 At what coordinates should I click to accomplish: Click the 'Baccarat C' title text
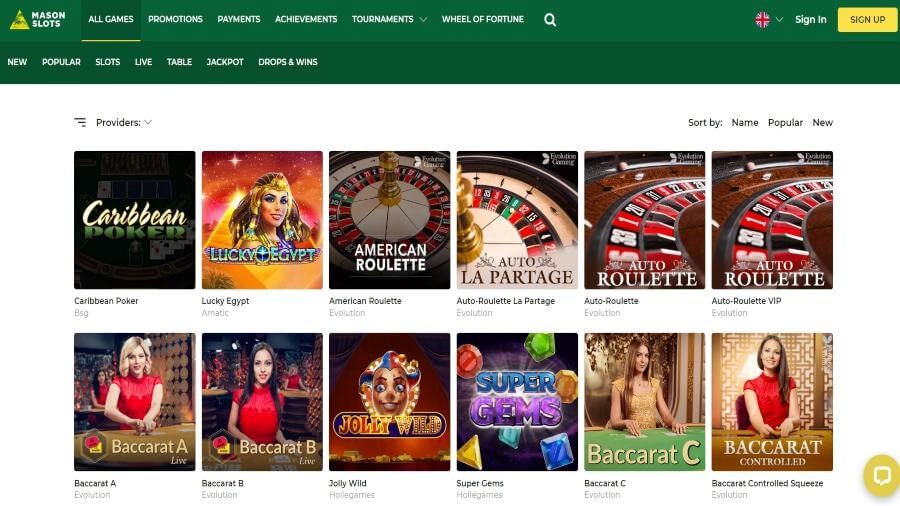click(605, 483)
